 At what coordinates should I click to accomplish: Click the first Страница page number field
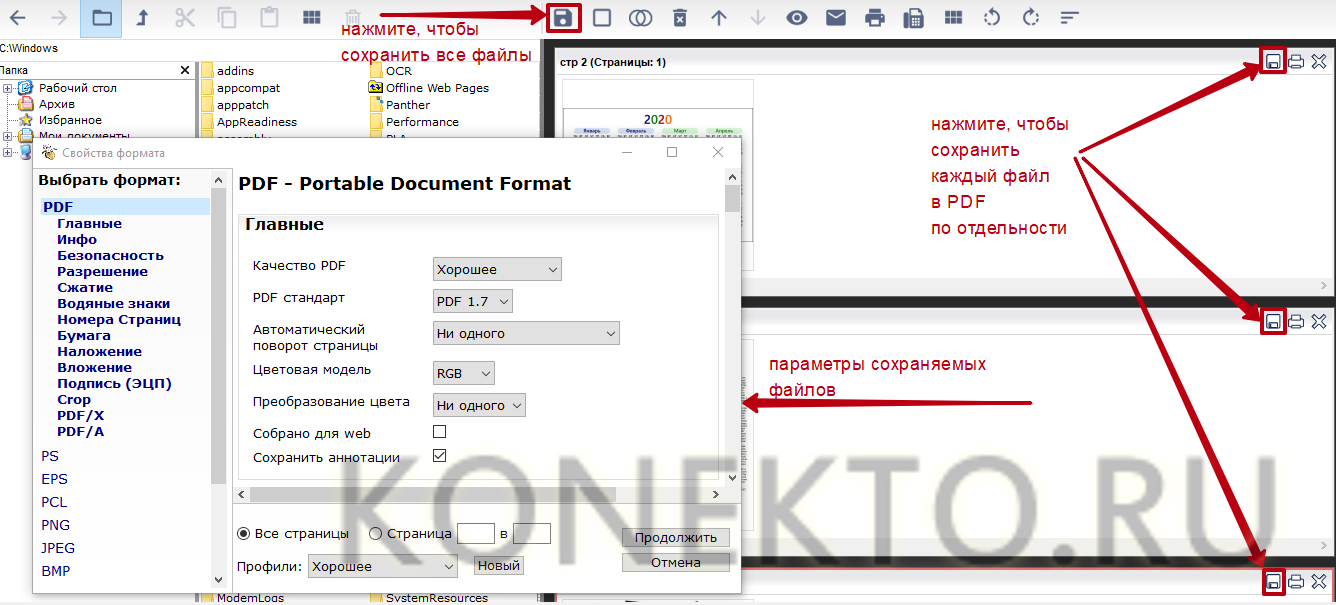coord(476,534)
